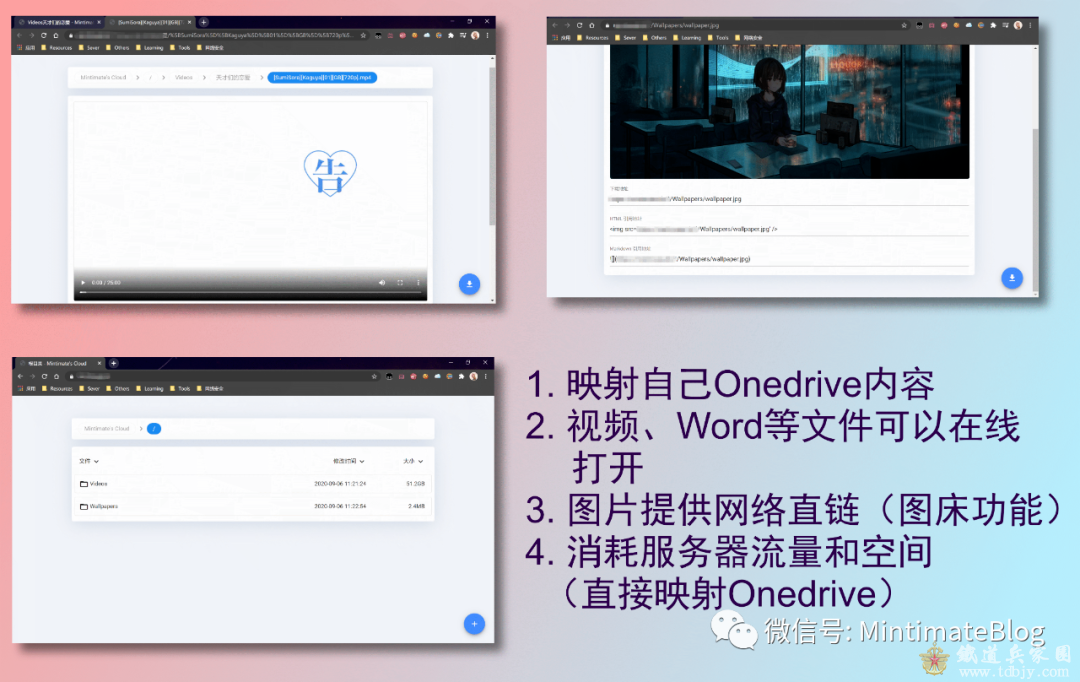Viewport: 1080px width, 682px height.
Task: Click the Wallpapers size value 2.4MB
Action: pos(416,506)
